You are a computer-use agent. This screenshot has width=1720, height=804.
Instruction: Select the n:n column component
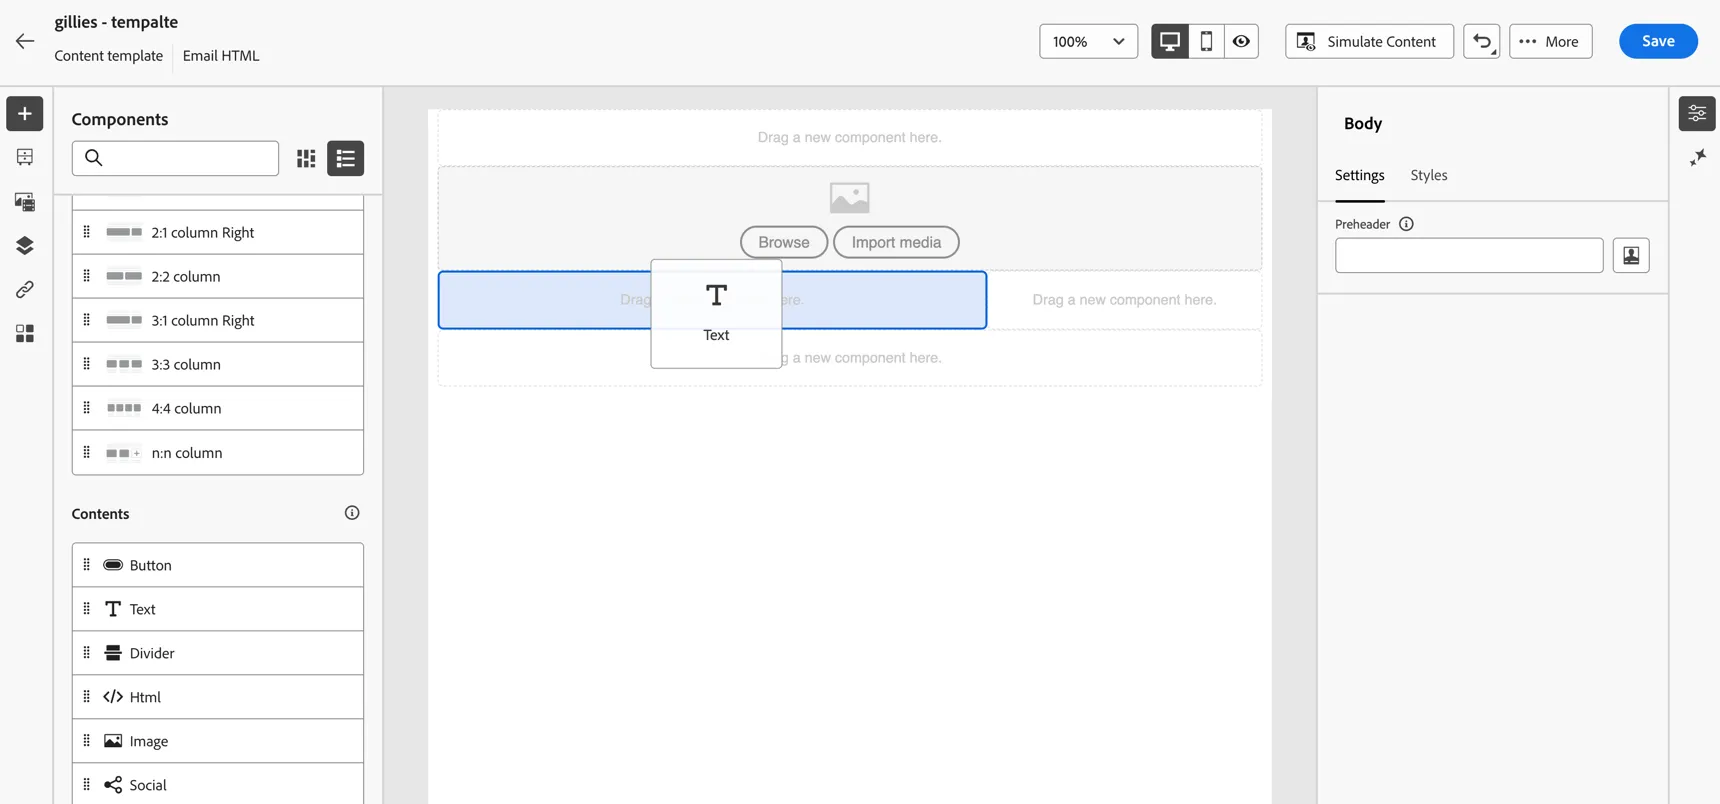tap(218, 452)
